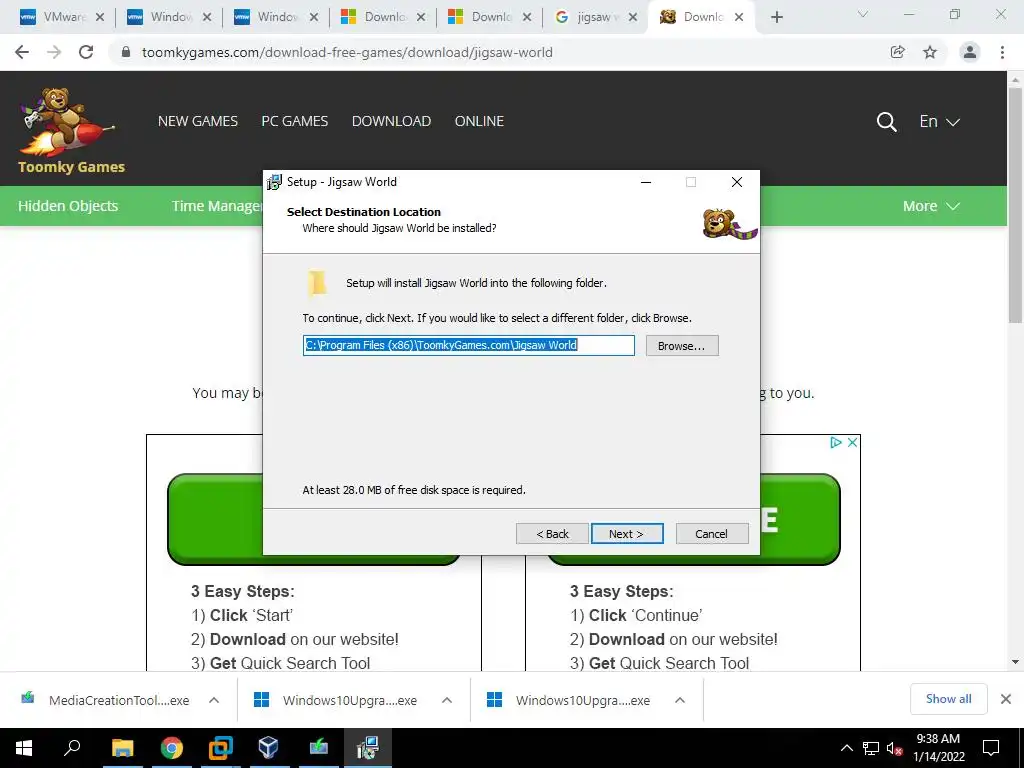Image resolution: width=1024 pixels, height=768 pixels.
Task: Open the Chrome tab search chevron
Action: tap(863, 15)
